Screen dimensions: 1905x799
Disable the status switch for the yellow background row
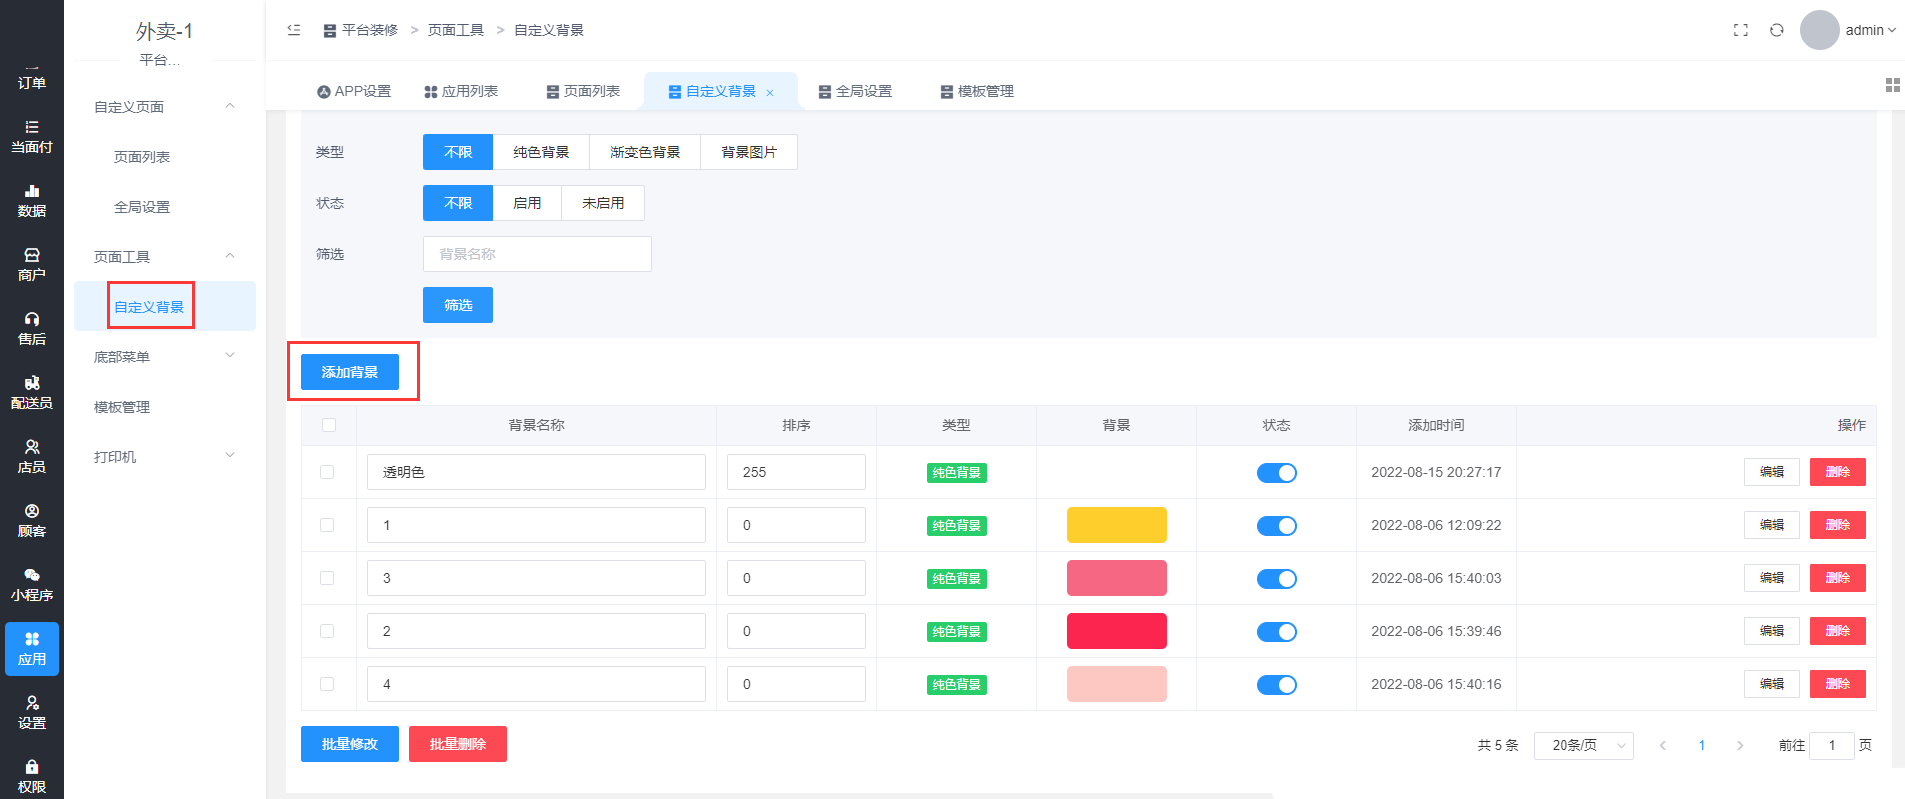point(1277,526)
